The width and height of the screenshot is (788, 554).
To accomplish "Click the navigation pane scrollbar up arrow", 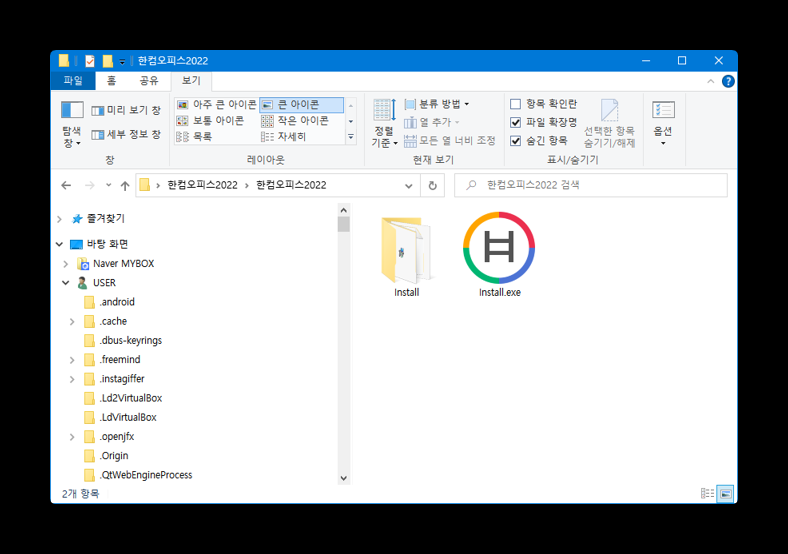I will point(344,210).
